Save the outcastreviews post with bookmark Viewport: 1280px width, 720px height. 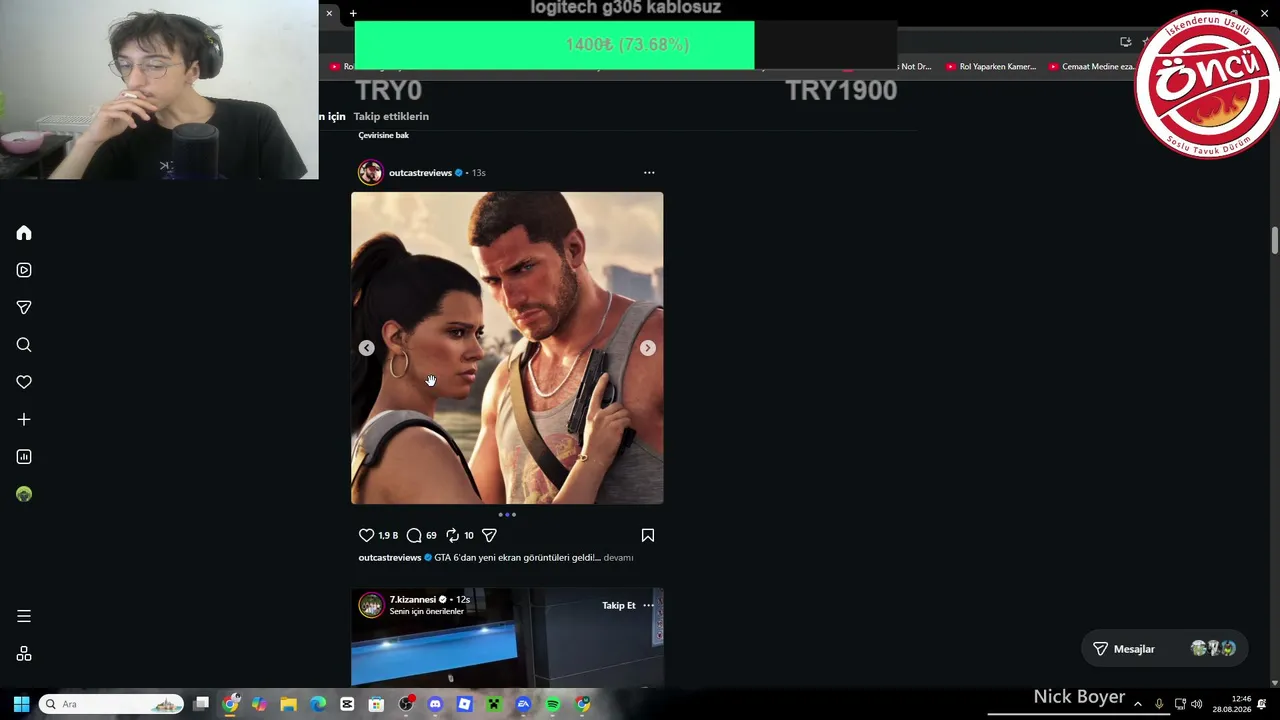[648, 535]
